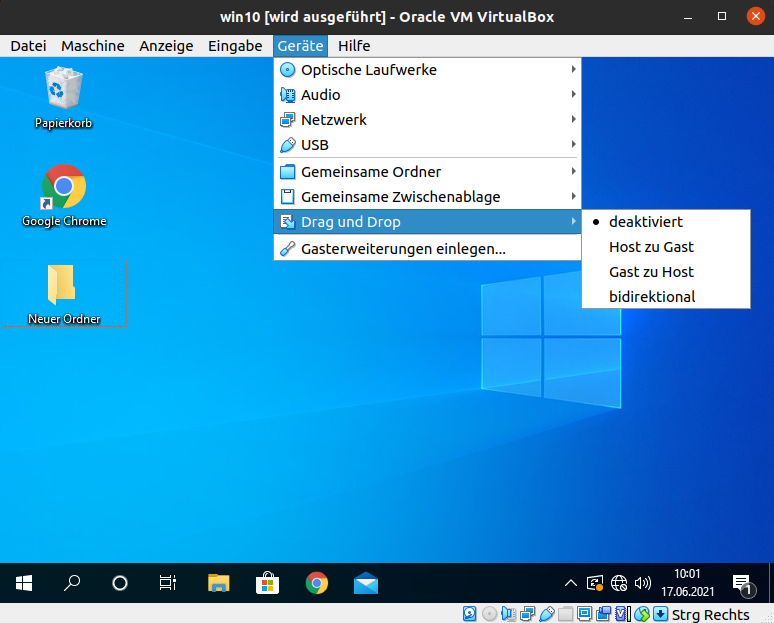Open the Anzeige menu

pos(166,46)
